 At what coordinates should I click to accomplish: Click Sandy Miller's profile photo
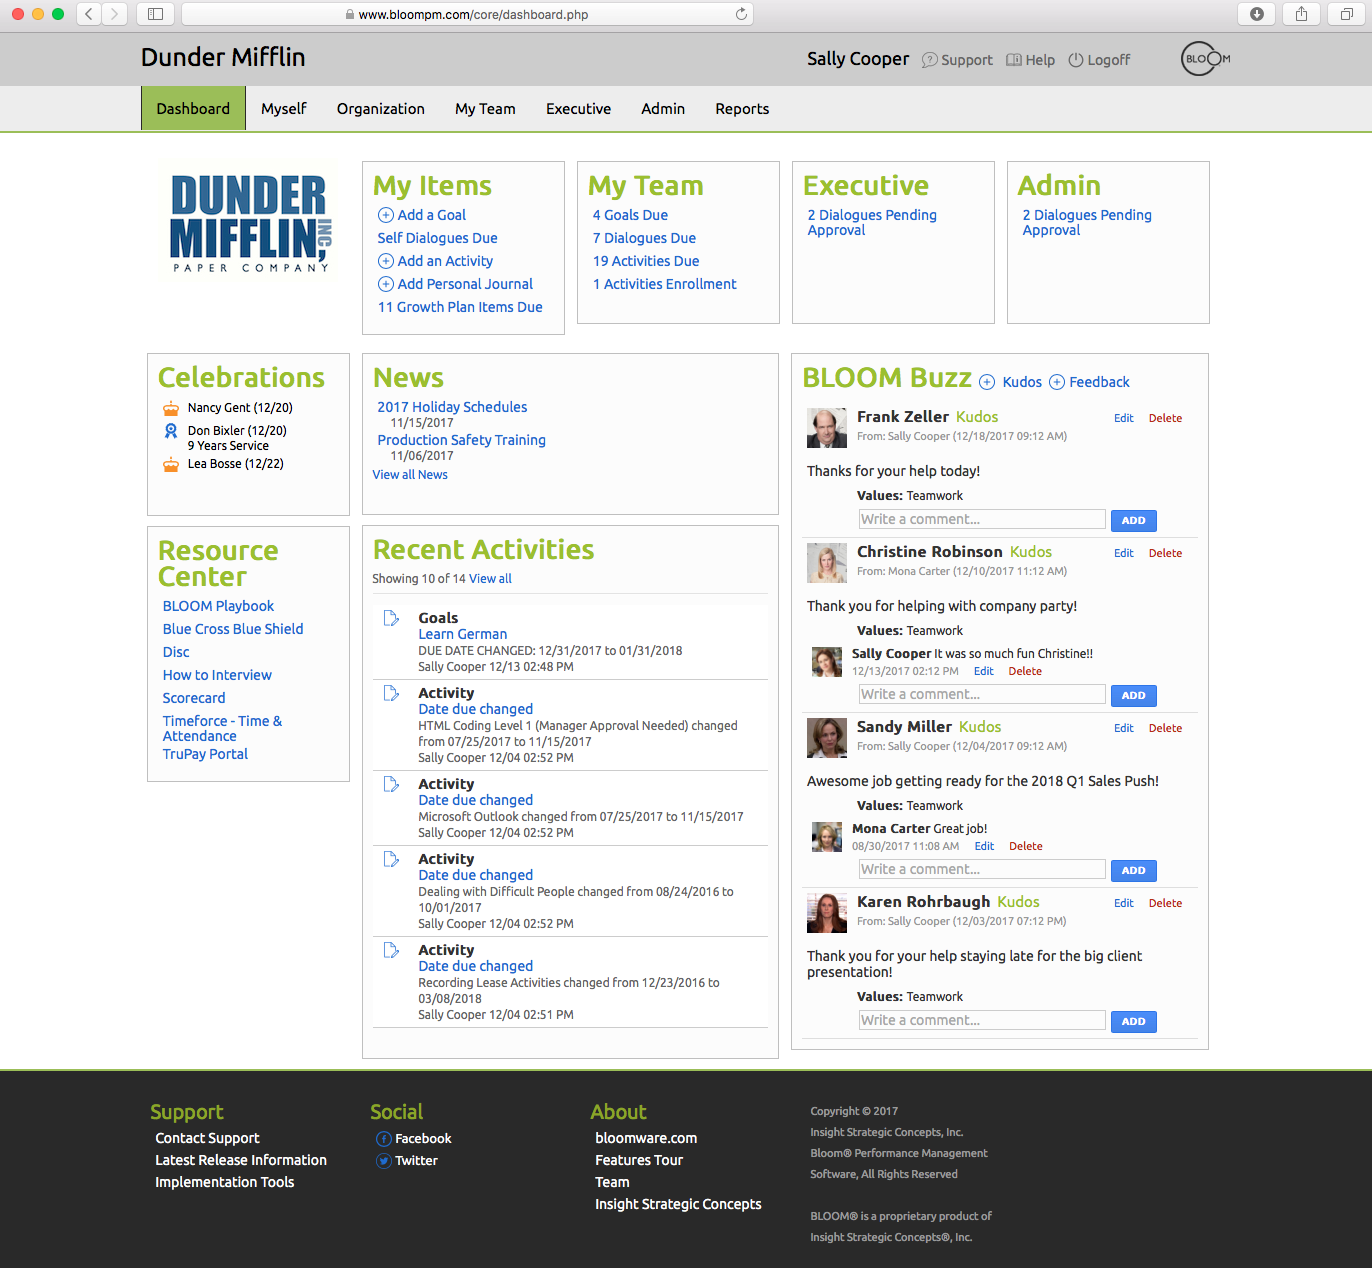point(827,738)
